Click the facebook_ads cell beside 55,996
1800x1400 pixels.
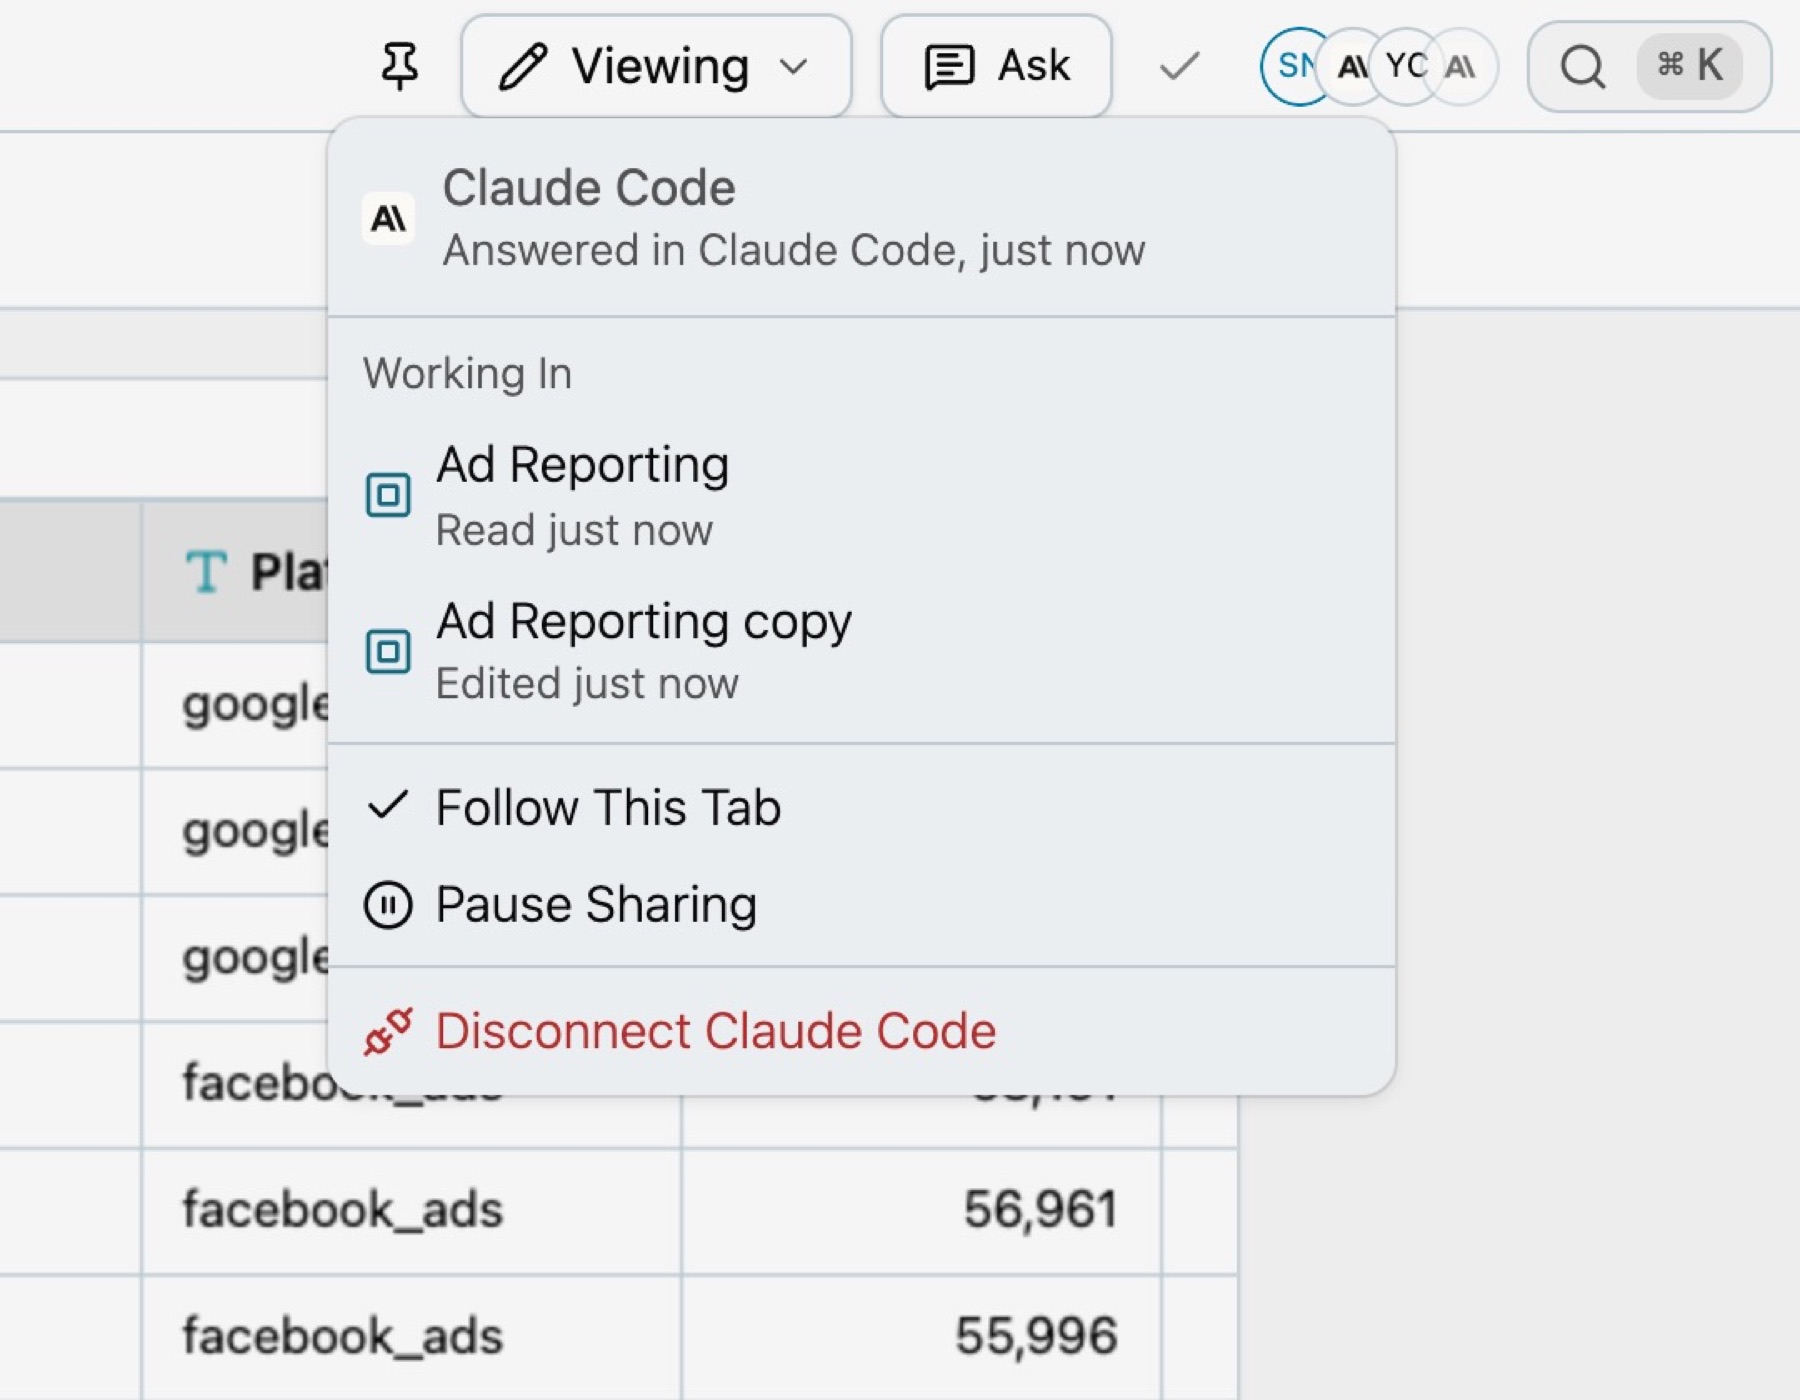pyautogui.click(x=411, y=1336)
